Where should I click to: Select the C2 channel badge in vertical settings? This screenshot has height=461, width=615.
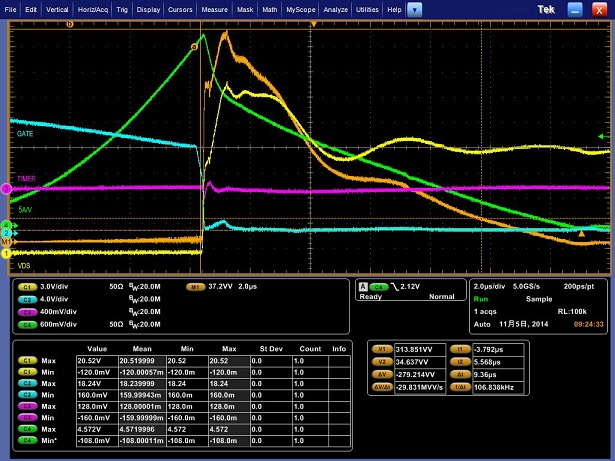pyautogui.click(x=27, y=299)
